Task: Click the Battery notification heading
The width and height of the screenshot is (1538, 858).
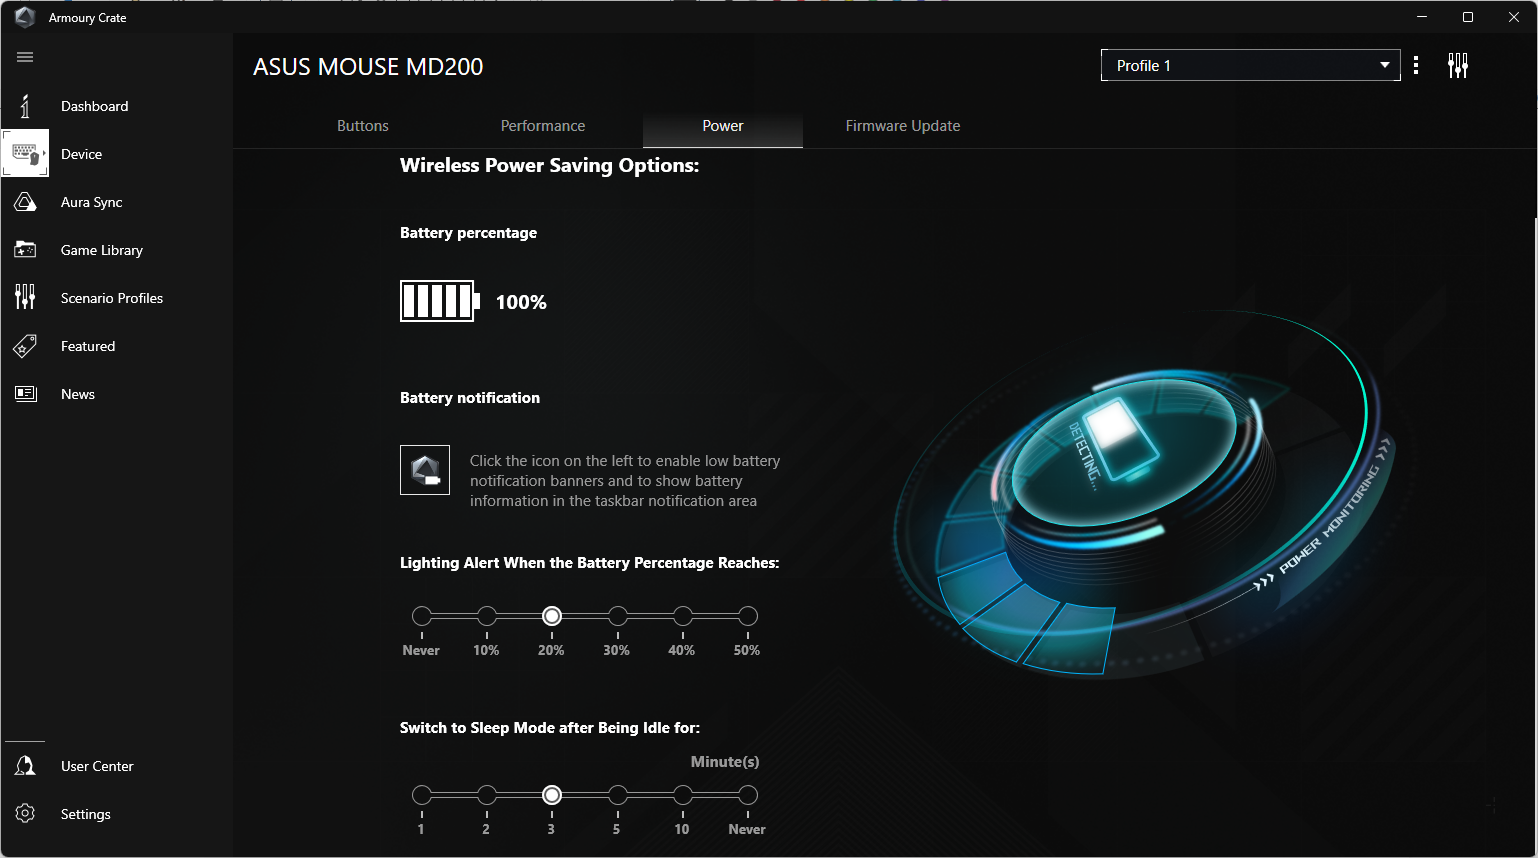Action: 470,398
